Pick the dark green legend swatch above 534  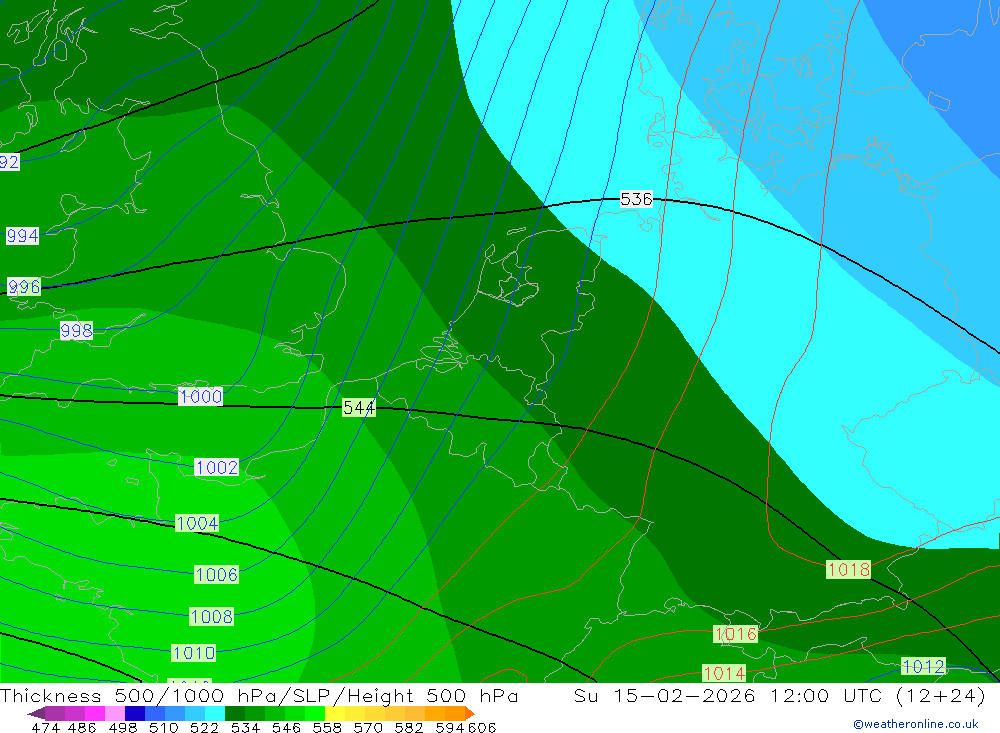pyautogui.click(x=235, y=713)
